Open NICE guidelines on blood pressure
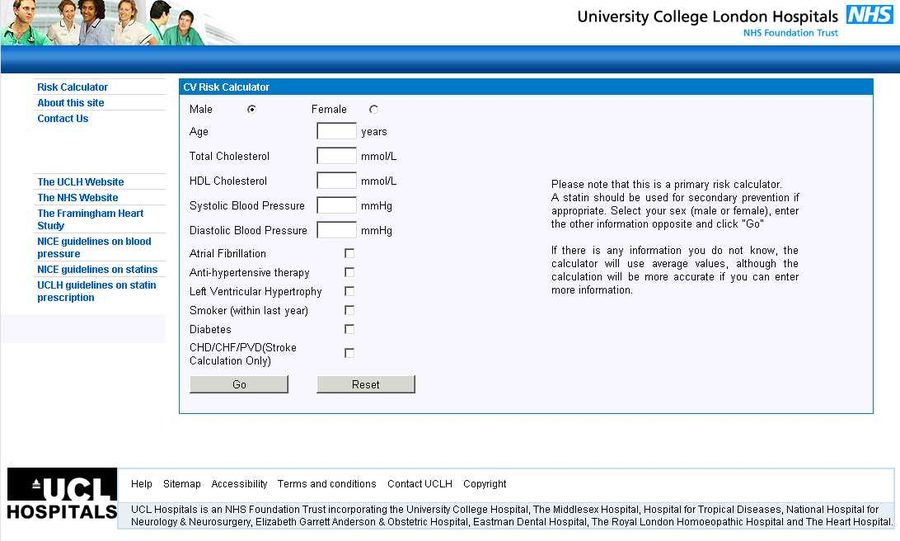The height and width of the screenshot is (541, 900). point(94,247)
